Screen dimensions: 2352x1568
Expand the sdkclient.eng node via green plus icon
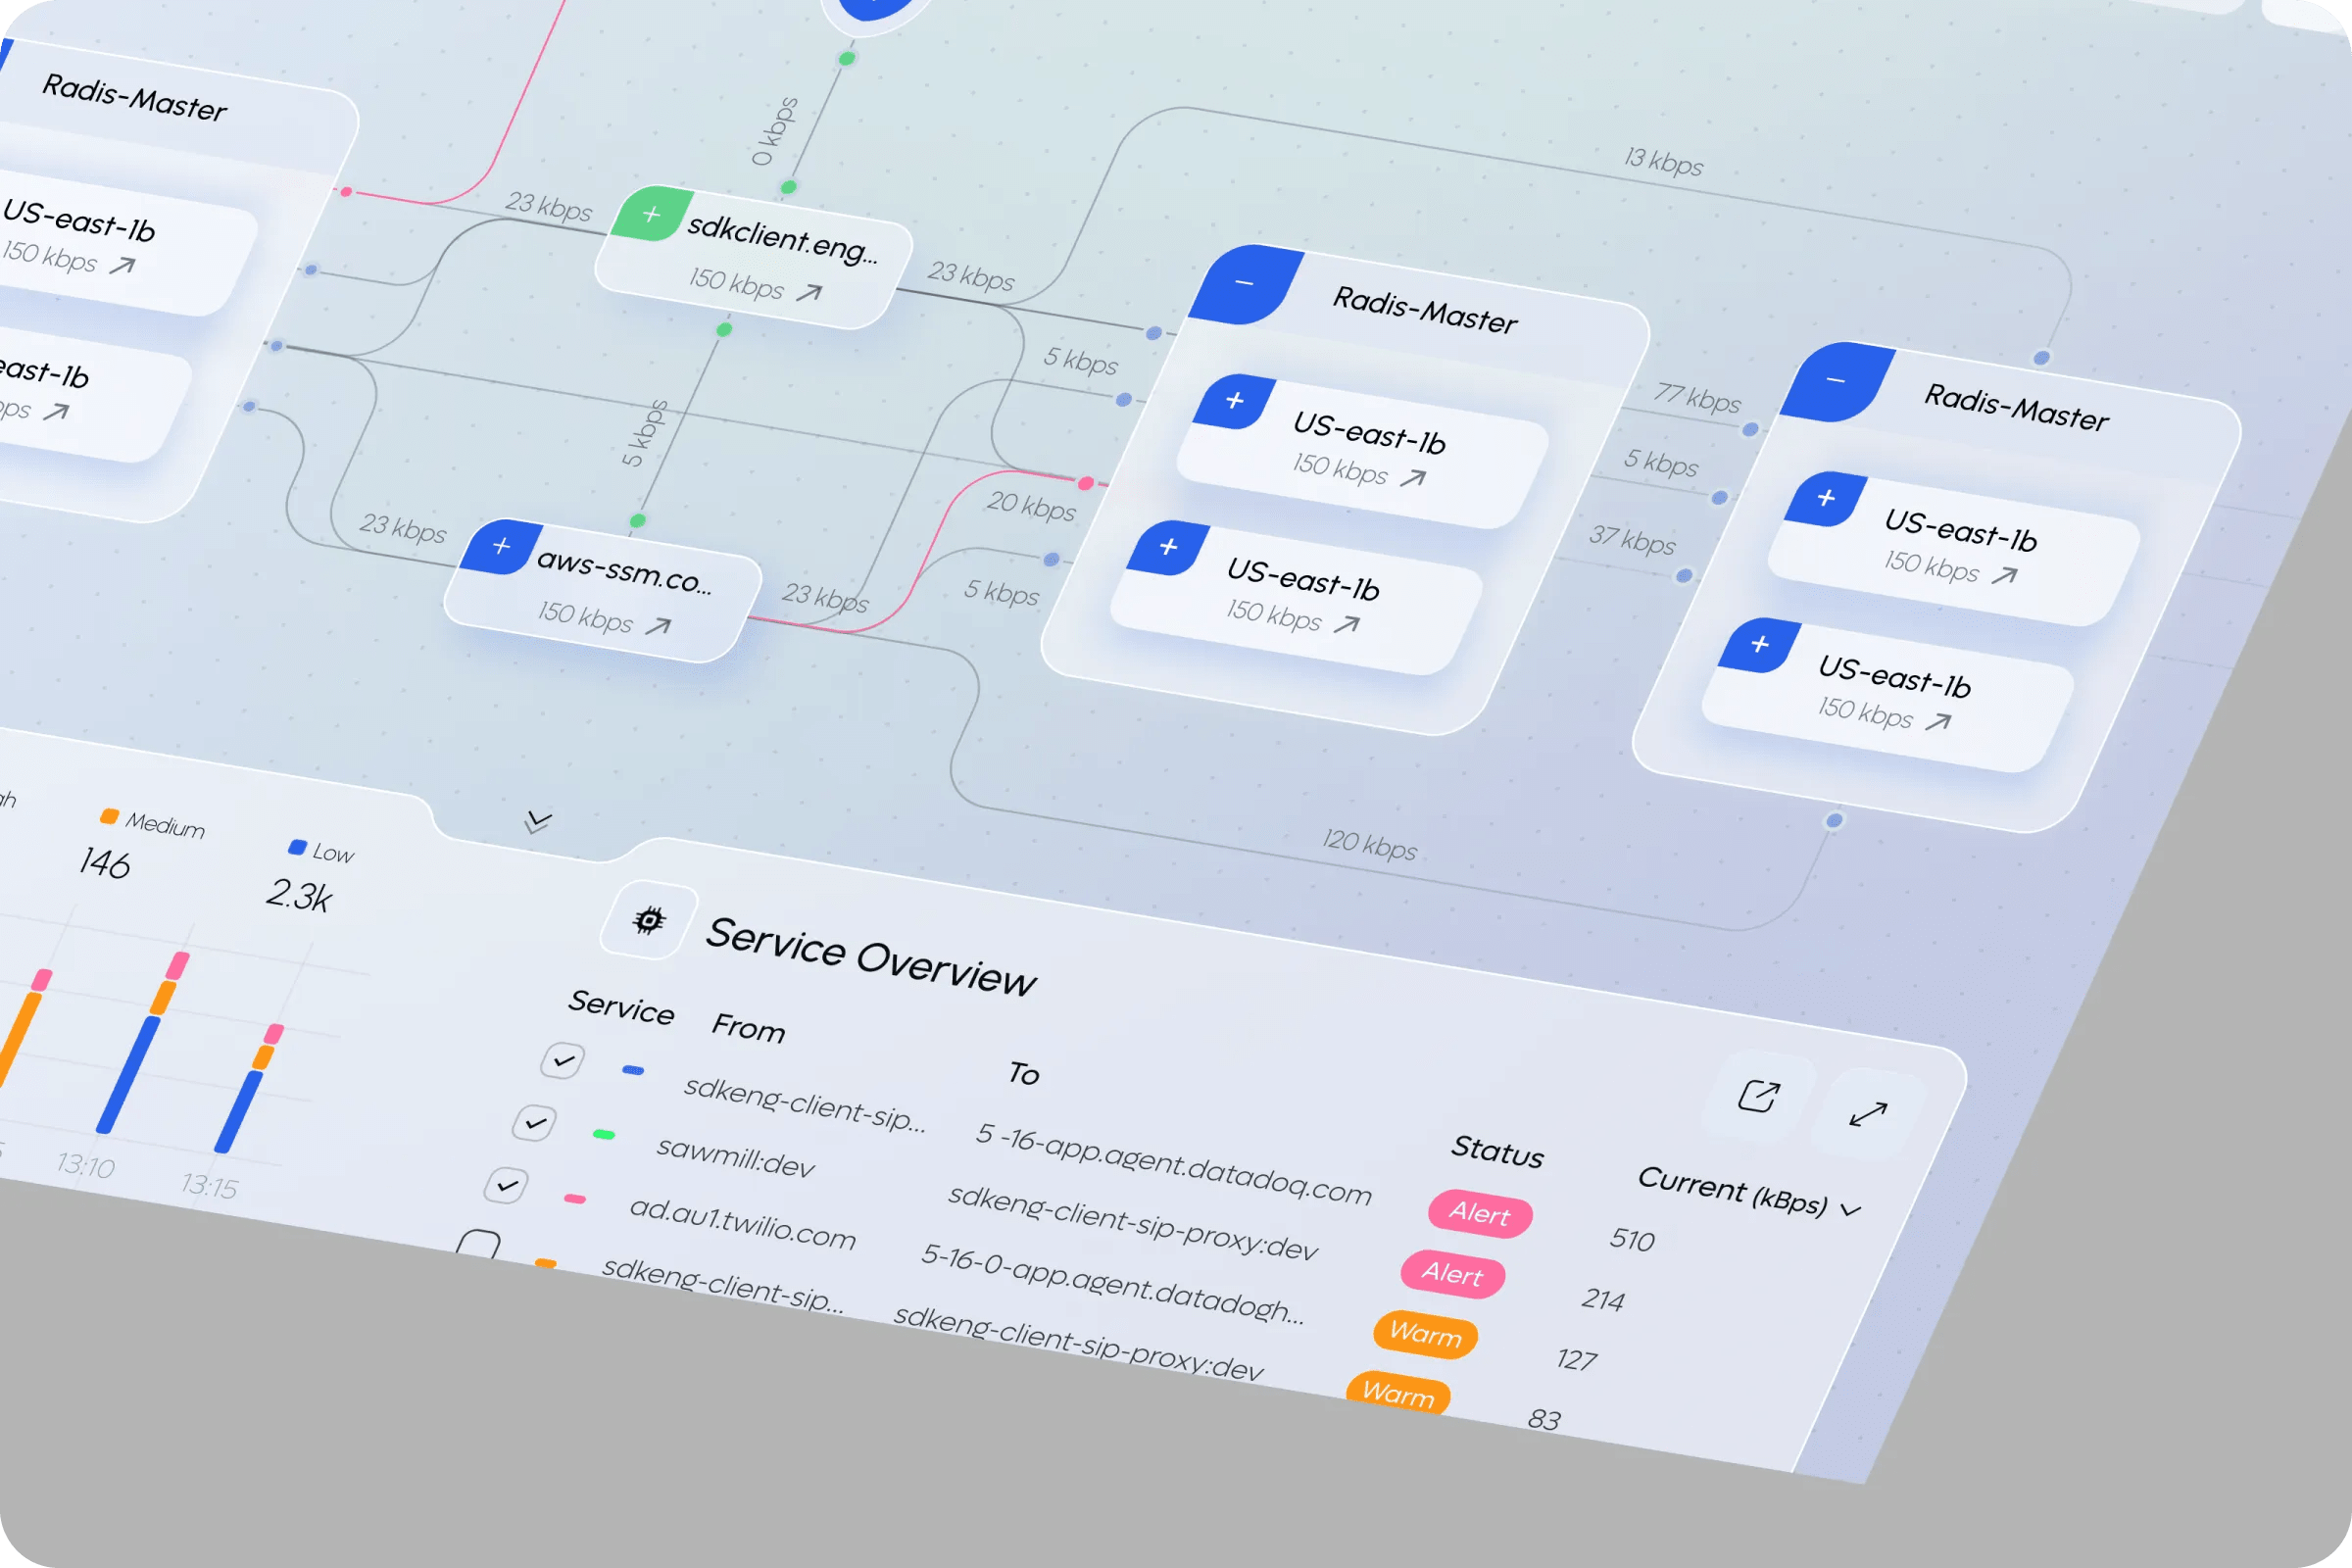[x=650, y=215]
